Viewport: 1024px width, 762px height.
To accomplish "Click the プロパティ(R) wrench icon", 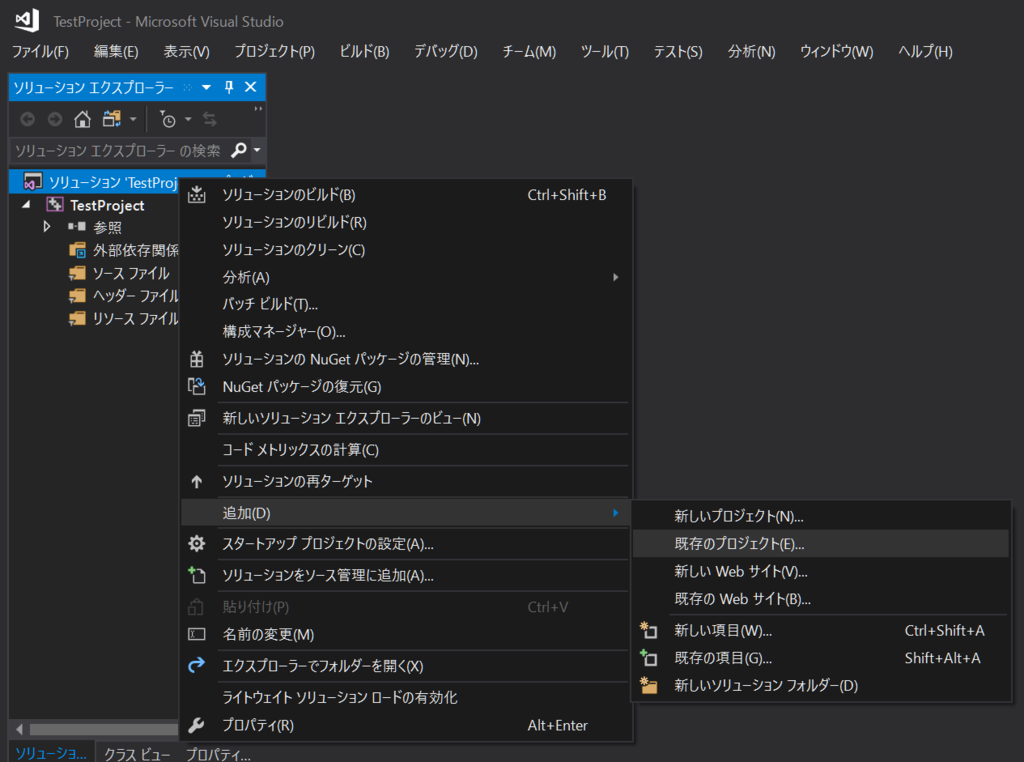I will [197, 725].
